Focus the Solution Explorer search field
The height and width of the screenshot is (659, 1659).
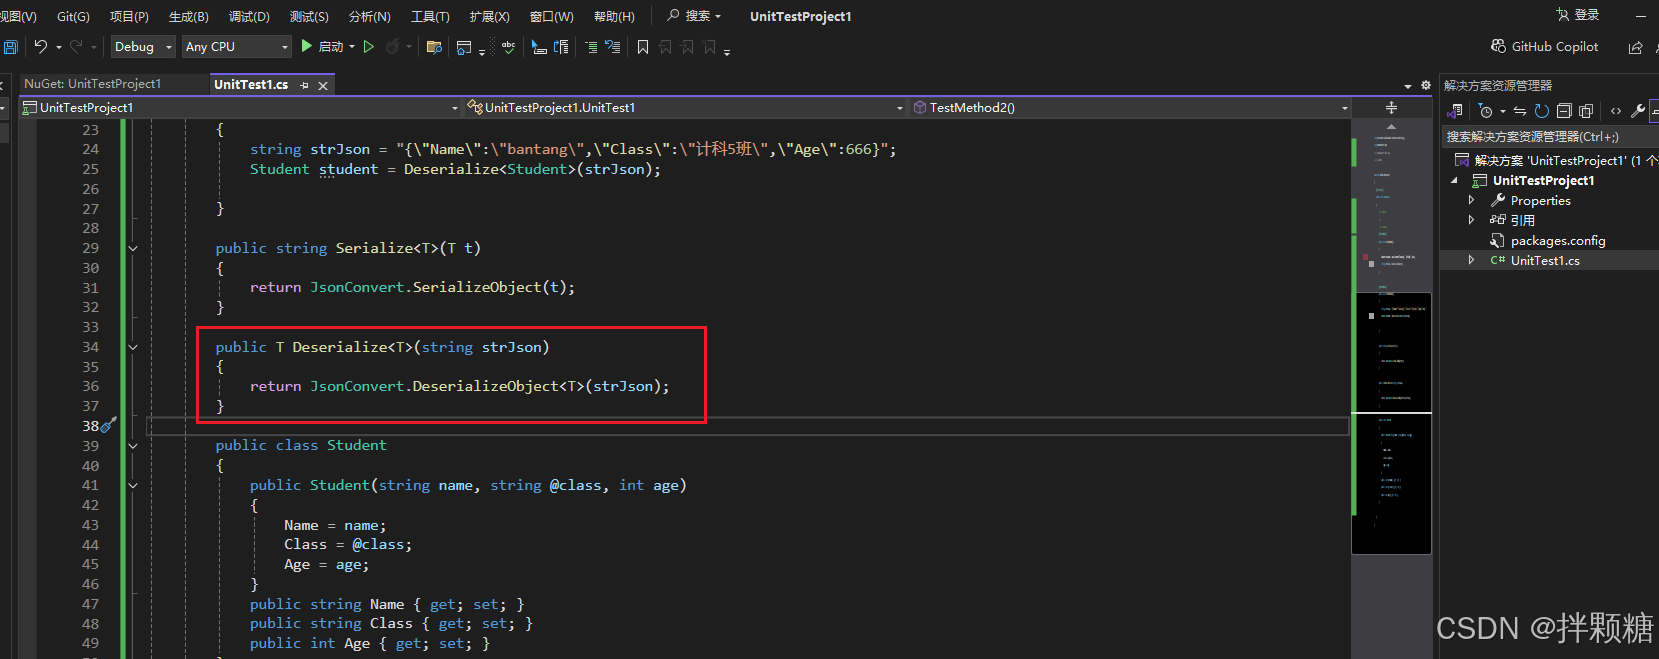click(x=1548, y=136)
